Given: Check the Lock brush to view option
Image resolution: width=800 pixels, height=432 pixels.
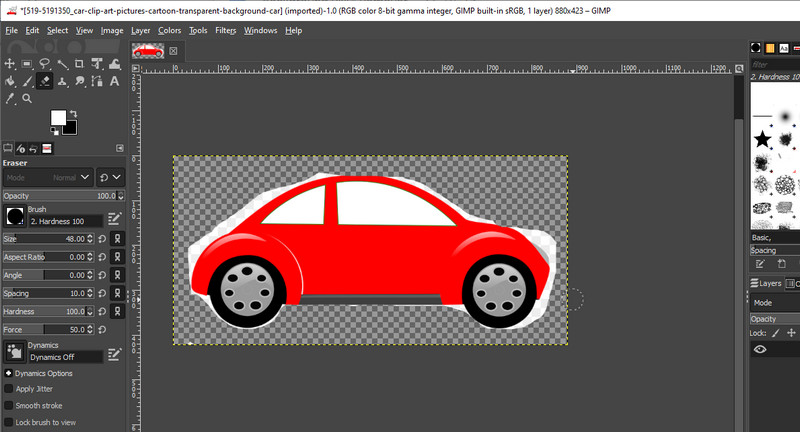Looking at the screenshot, I should (9, 422).
